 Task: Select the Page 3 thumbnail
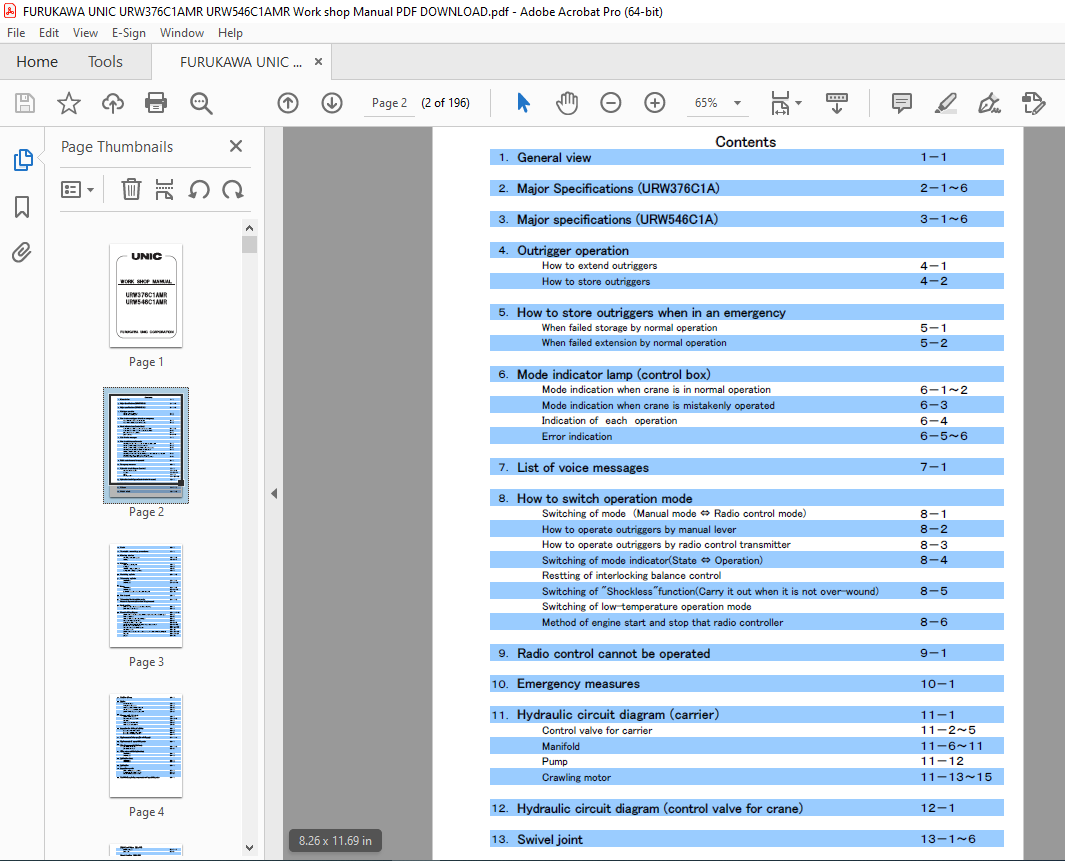click(x=146, y=596)
